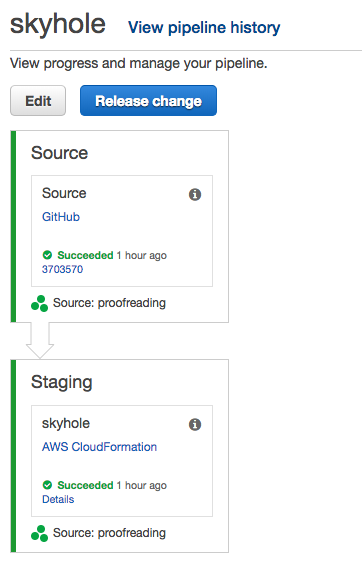Click the info icon in skyhole action
The height and width of the screenshot is (581, 362).
[195, 424]
